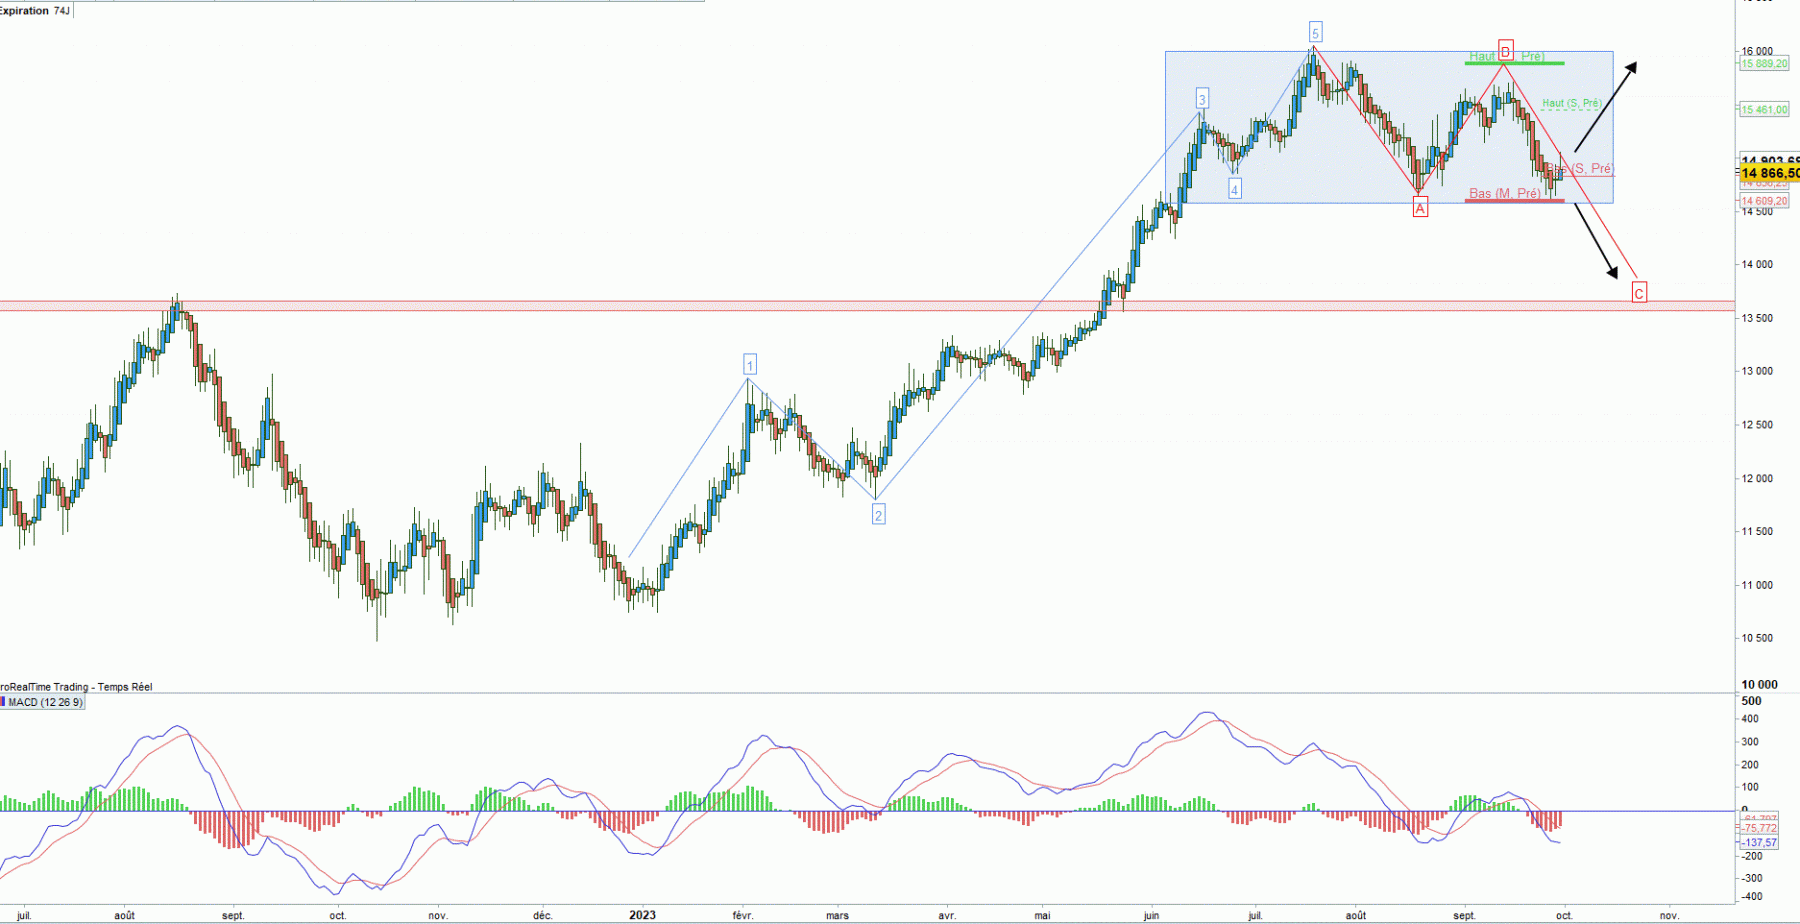Select the green 15 889,20 price label
1800x924 pixels.
coord(1764,64)
